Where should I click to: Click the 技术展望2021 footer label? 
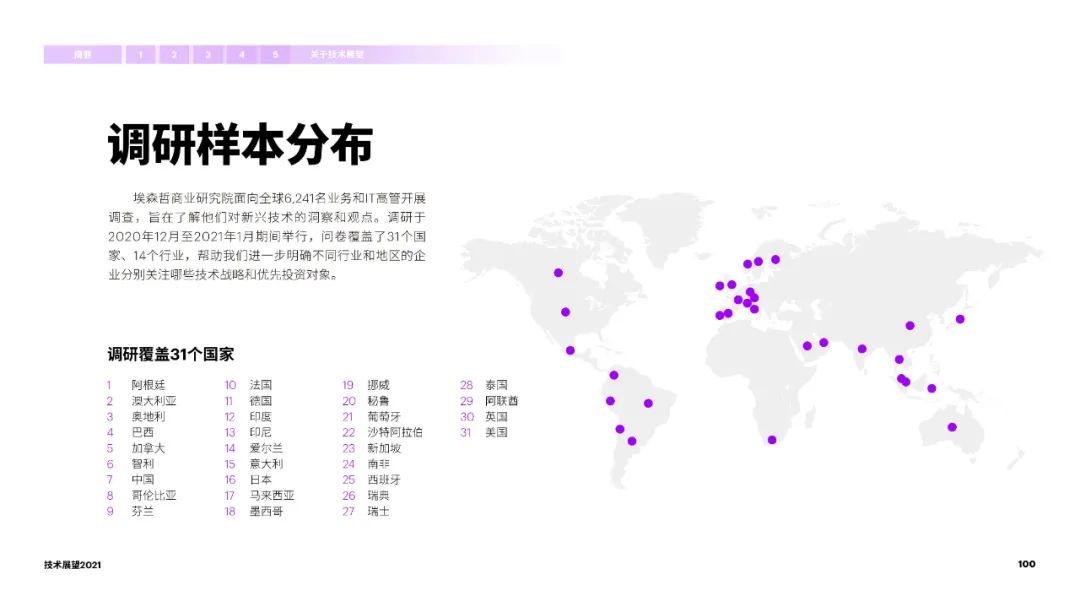(72, 564)
